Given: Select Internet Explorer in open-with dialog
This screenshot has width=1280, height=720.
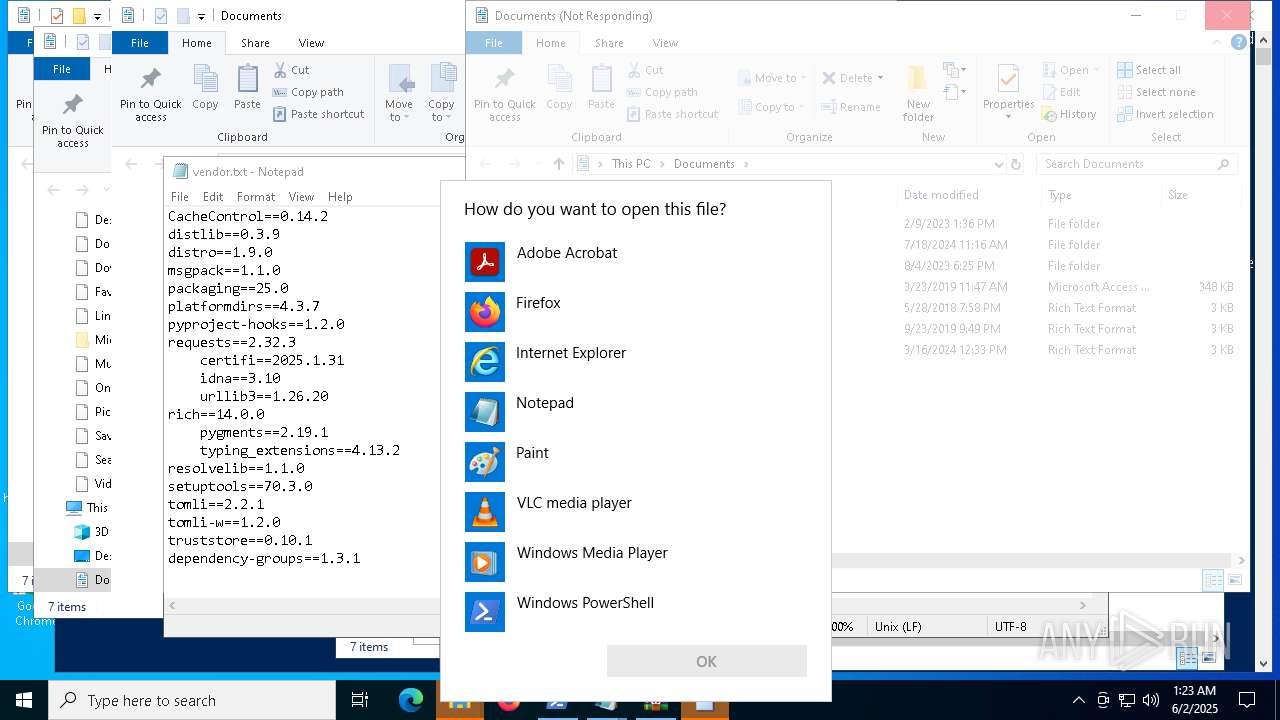Looking at the screenshot, I should click(x=636, y=362).
